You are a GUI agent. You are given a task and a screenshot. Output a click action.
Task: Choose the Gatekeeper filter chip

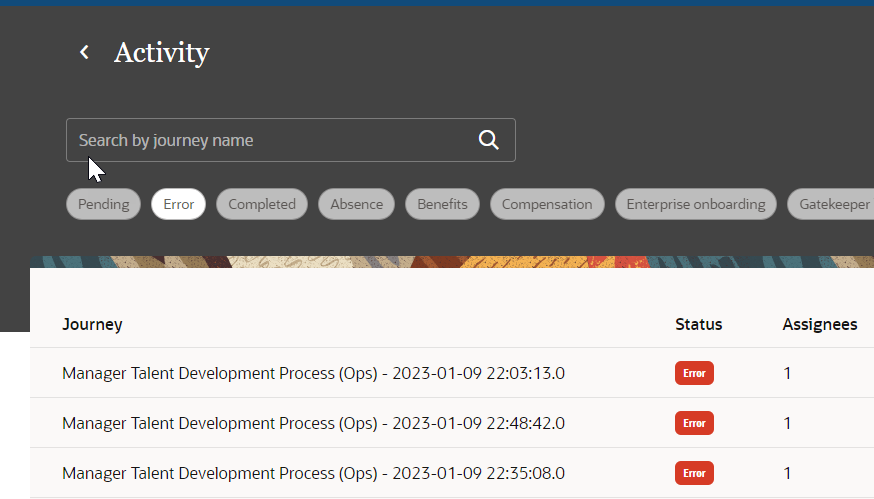tap(833, 204)
